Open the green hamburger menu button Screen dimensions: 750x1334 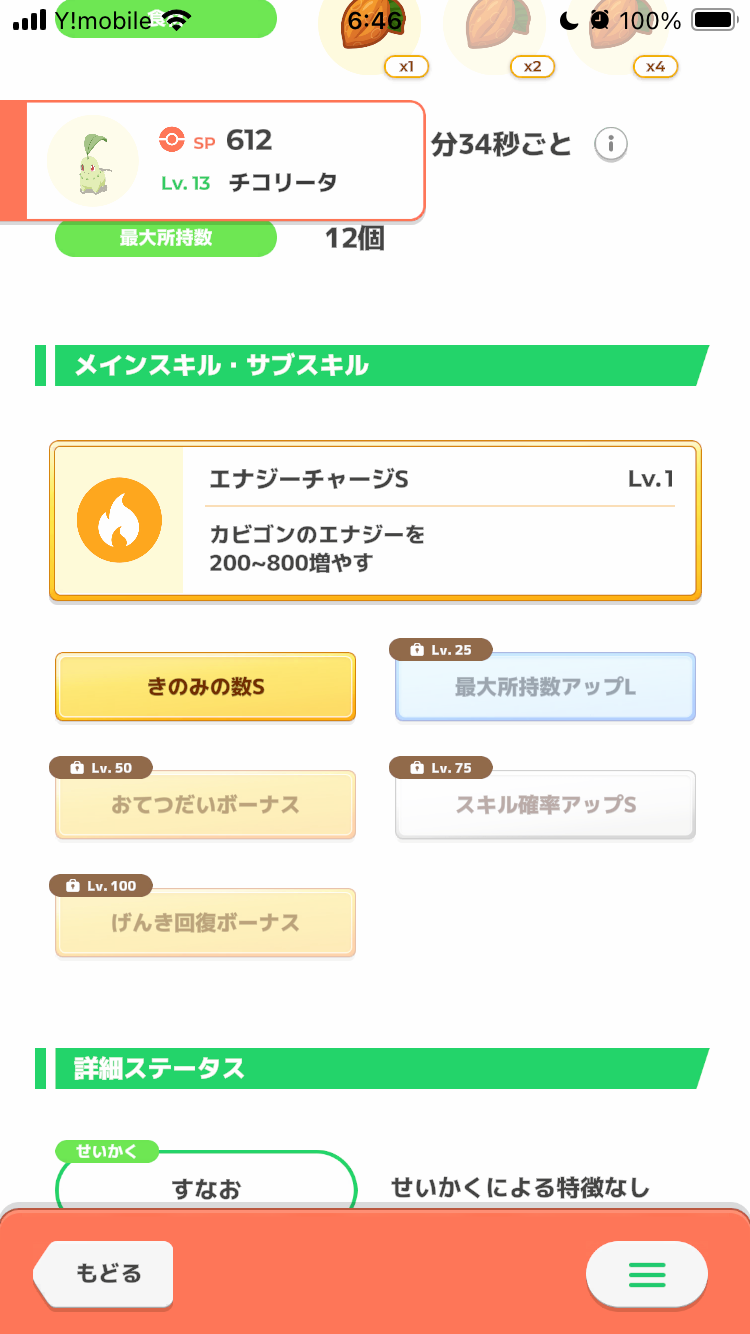coord(646,1274)
